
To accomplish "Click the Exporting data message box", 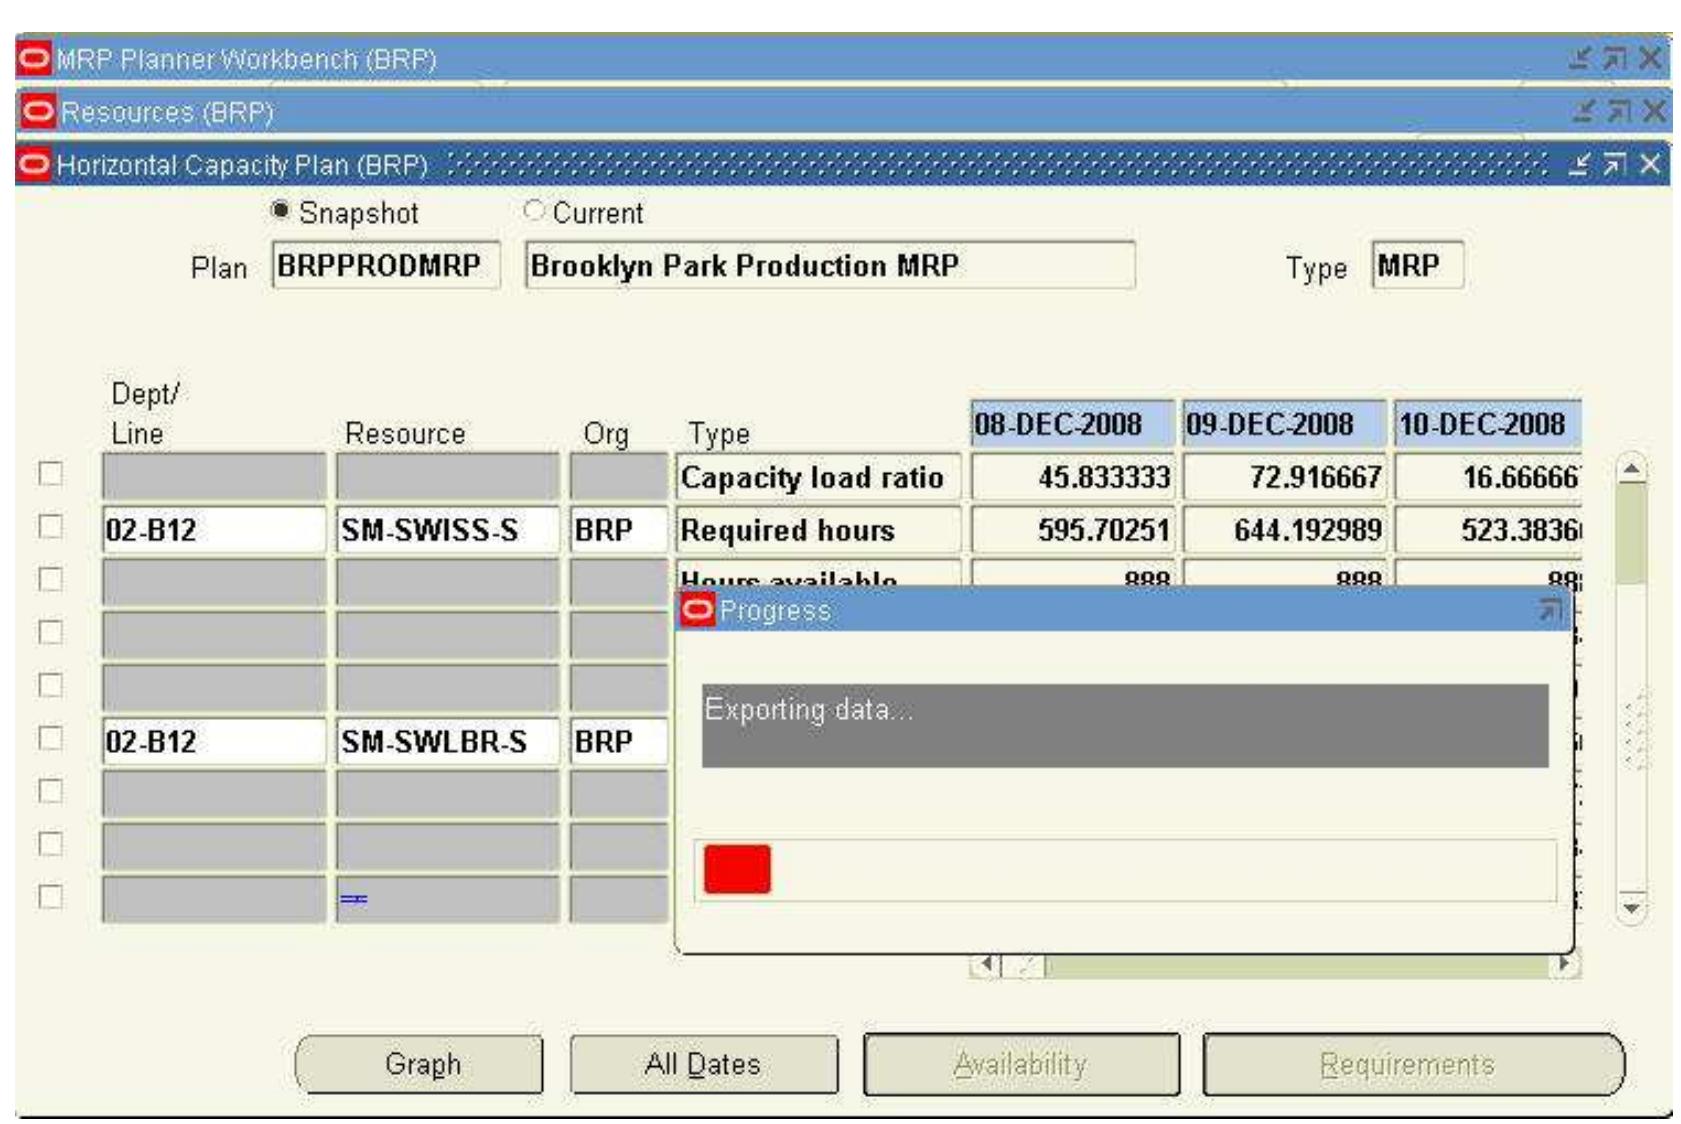I will (1125, 725).
